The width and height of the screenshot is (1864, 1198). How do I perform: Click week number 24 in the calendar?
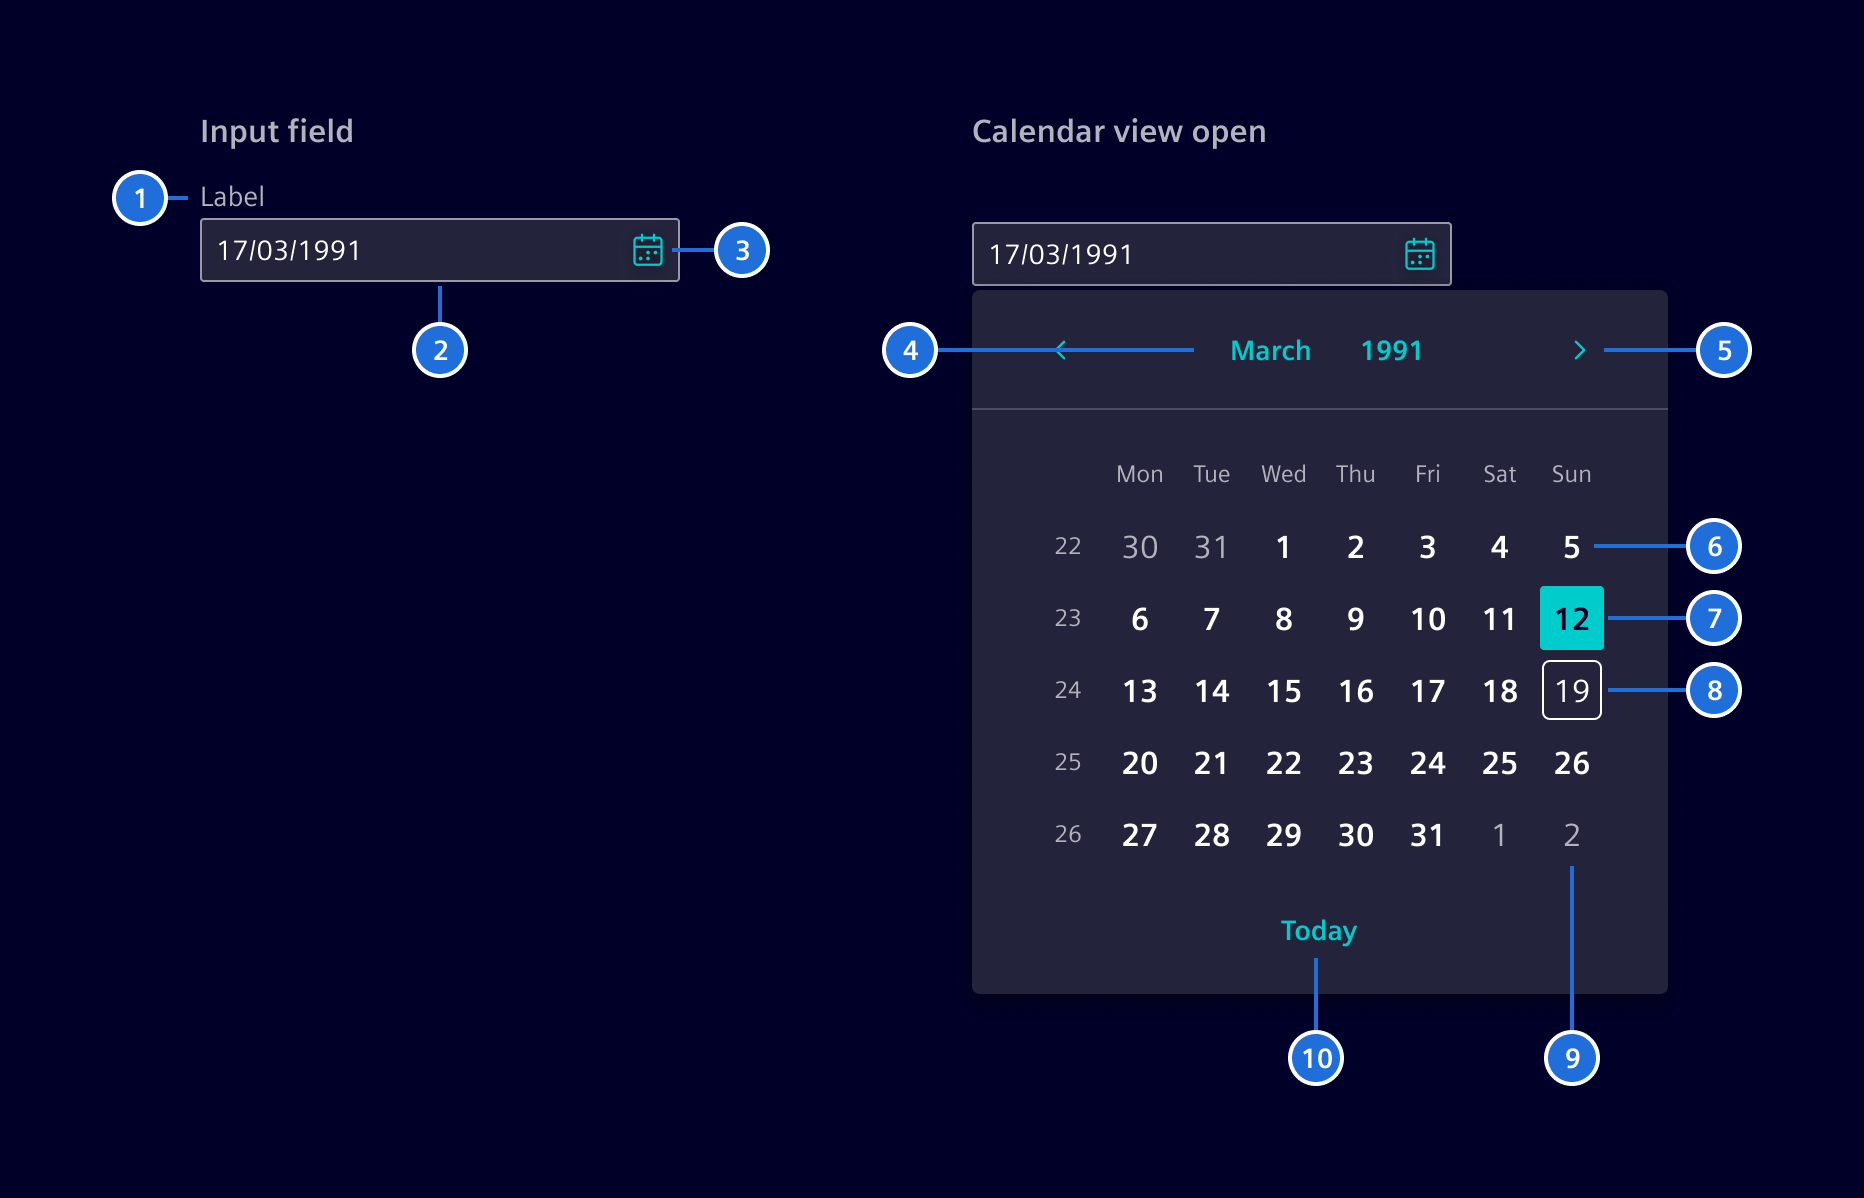point(1068,690)
